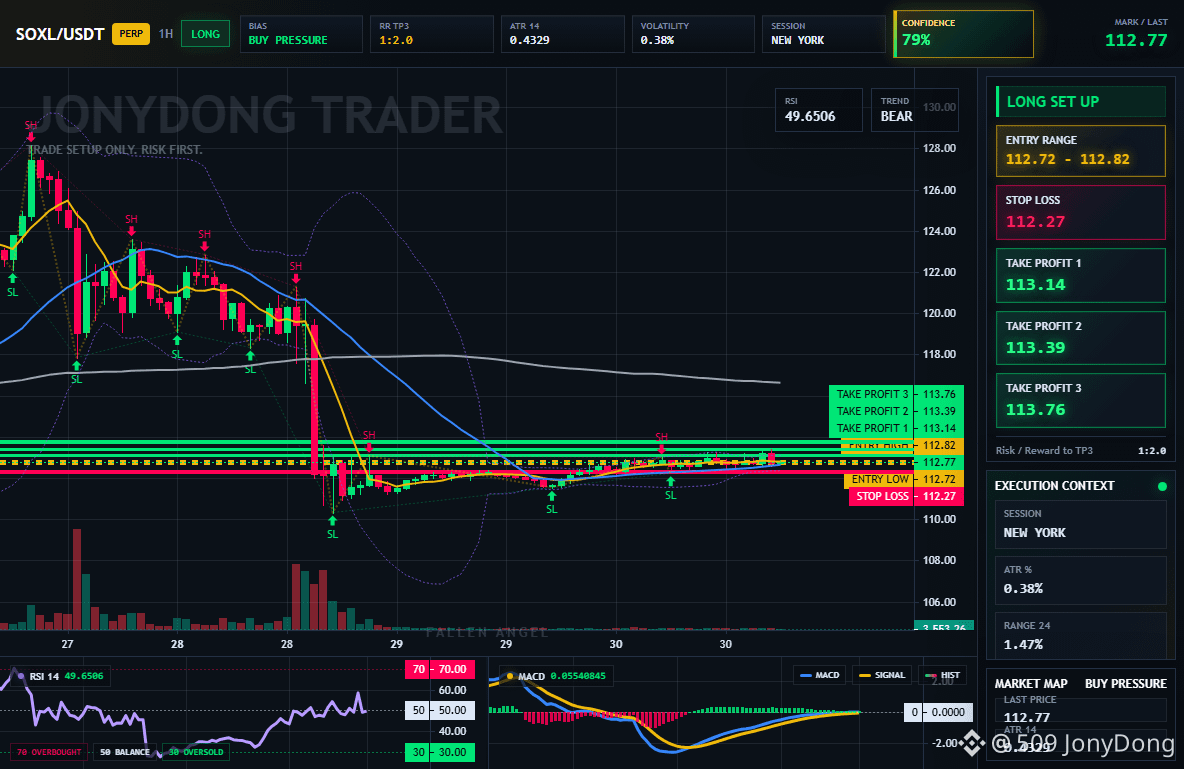Click the header Session New York box
This screenshot has width=1184, height=769.
click(x=824, y=34)
